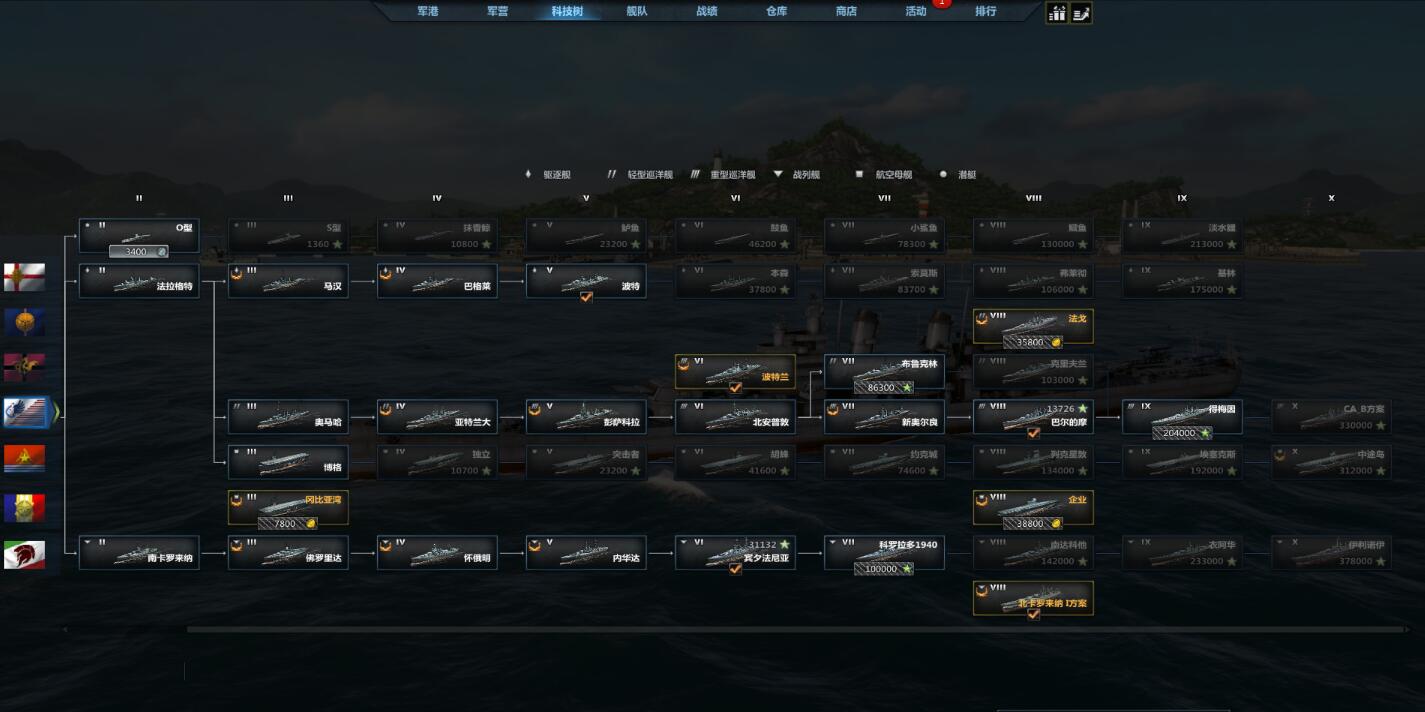Open the 舰队 tab
1425x712 pixels.
pyautogui.click(x=636, y=11)
